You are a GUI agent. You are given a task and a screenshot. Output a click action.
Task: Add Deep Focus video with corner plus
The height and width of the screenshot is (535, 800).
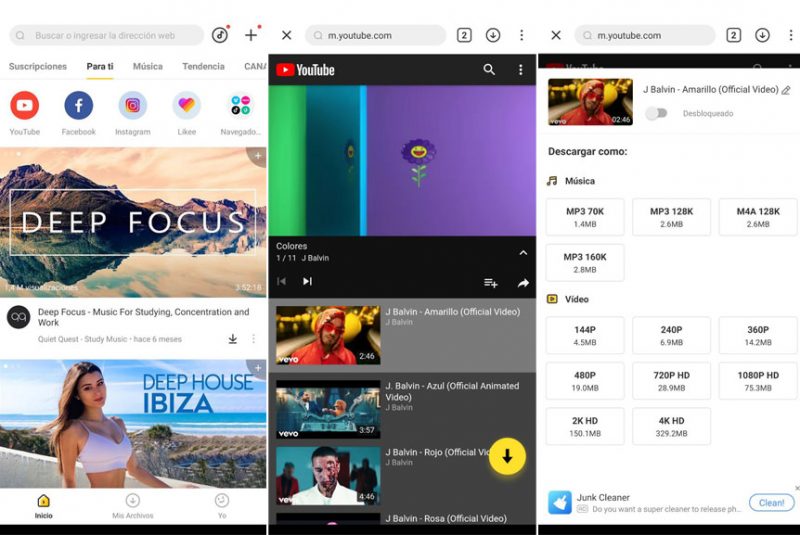coord(258,155)
